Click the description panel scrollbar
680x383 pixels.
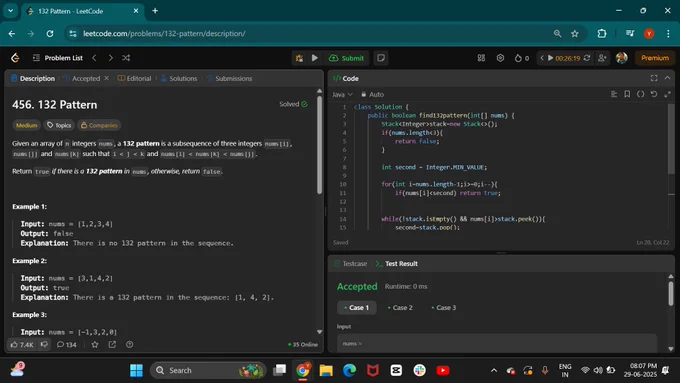click(x=320, y=145)
